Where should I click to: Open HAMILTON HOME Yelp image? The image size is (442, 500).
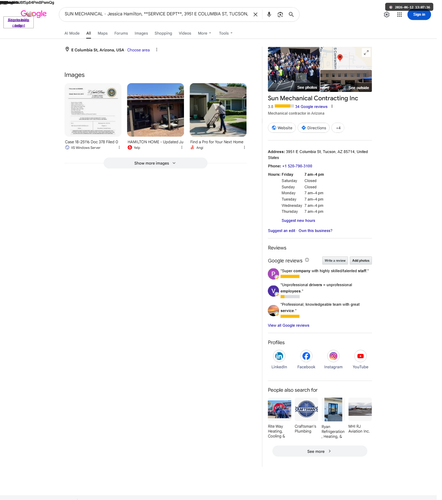(155, 110)
